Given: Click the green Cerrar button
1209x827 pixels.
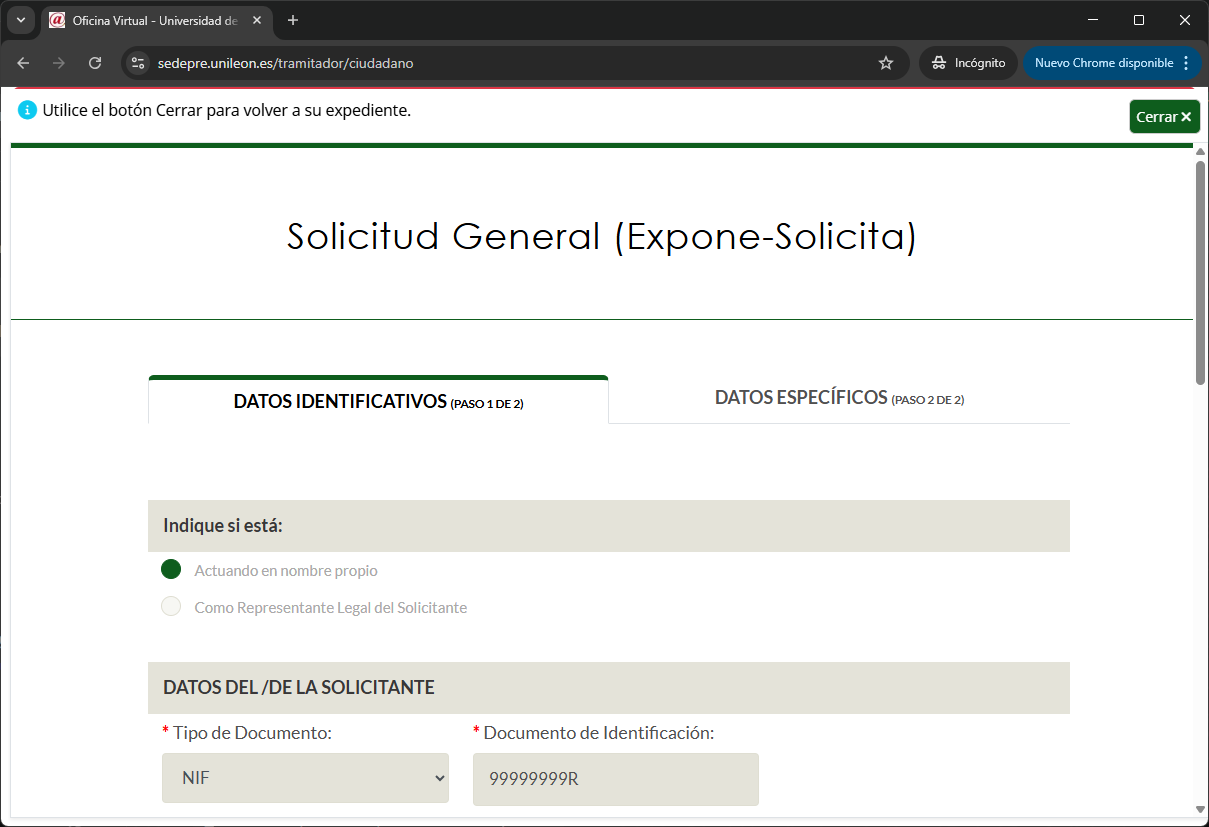Looking at the screenshot, I should click(x=1164, y=117).
